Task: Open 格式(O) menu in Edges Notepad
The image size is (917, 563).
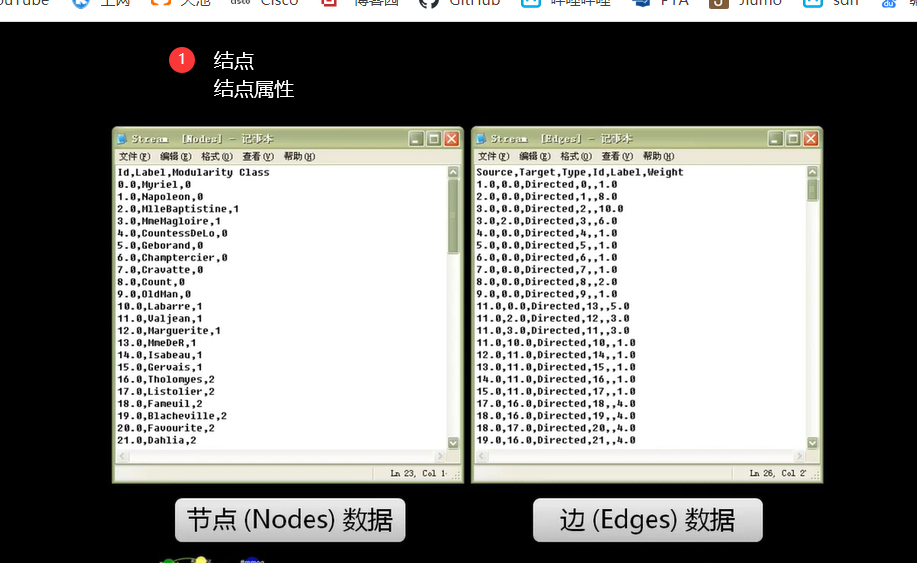Action: point(575,157)
